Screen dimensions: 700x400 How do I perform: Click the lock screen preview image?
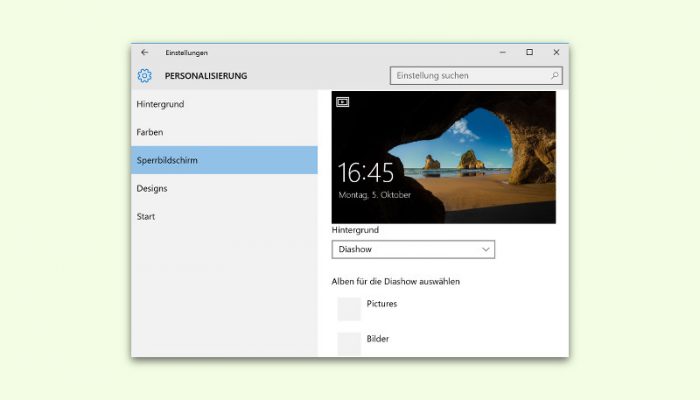click(x=443, y=157)
